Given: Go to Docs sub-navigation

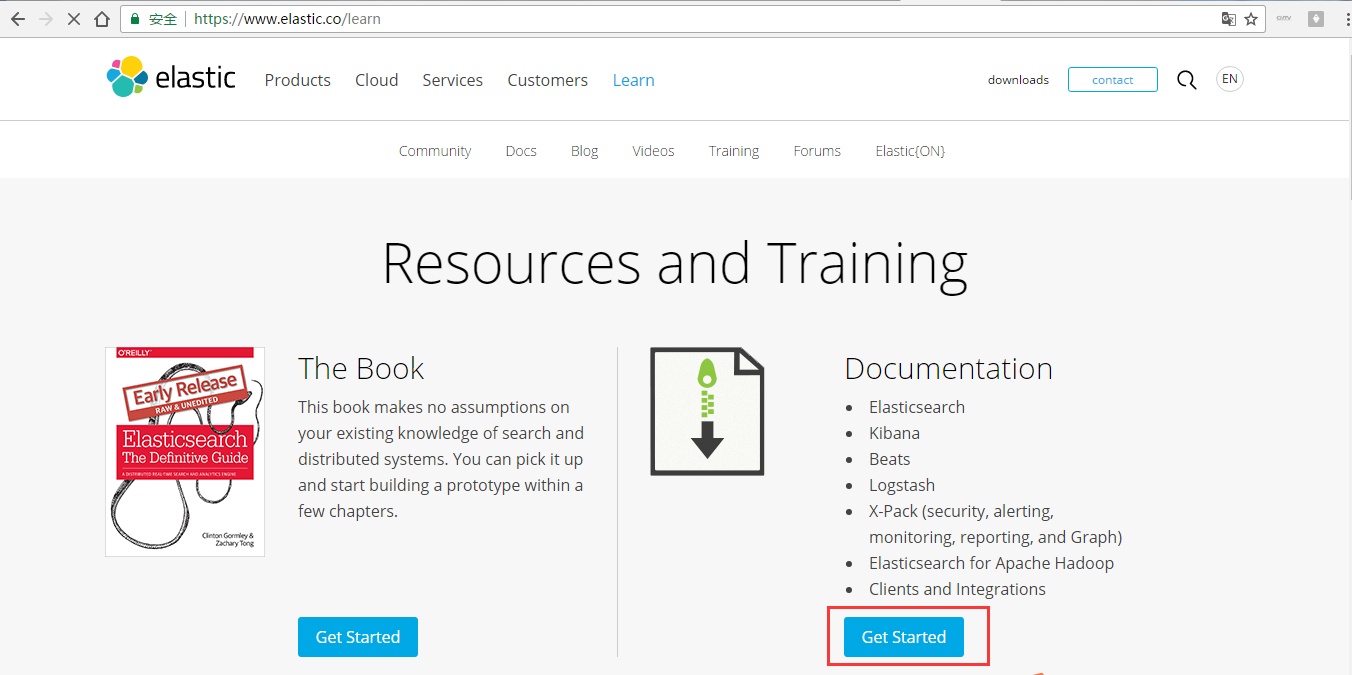Looking at the screenshot, I should tap(521, 151).
